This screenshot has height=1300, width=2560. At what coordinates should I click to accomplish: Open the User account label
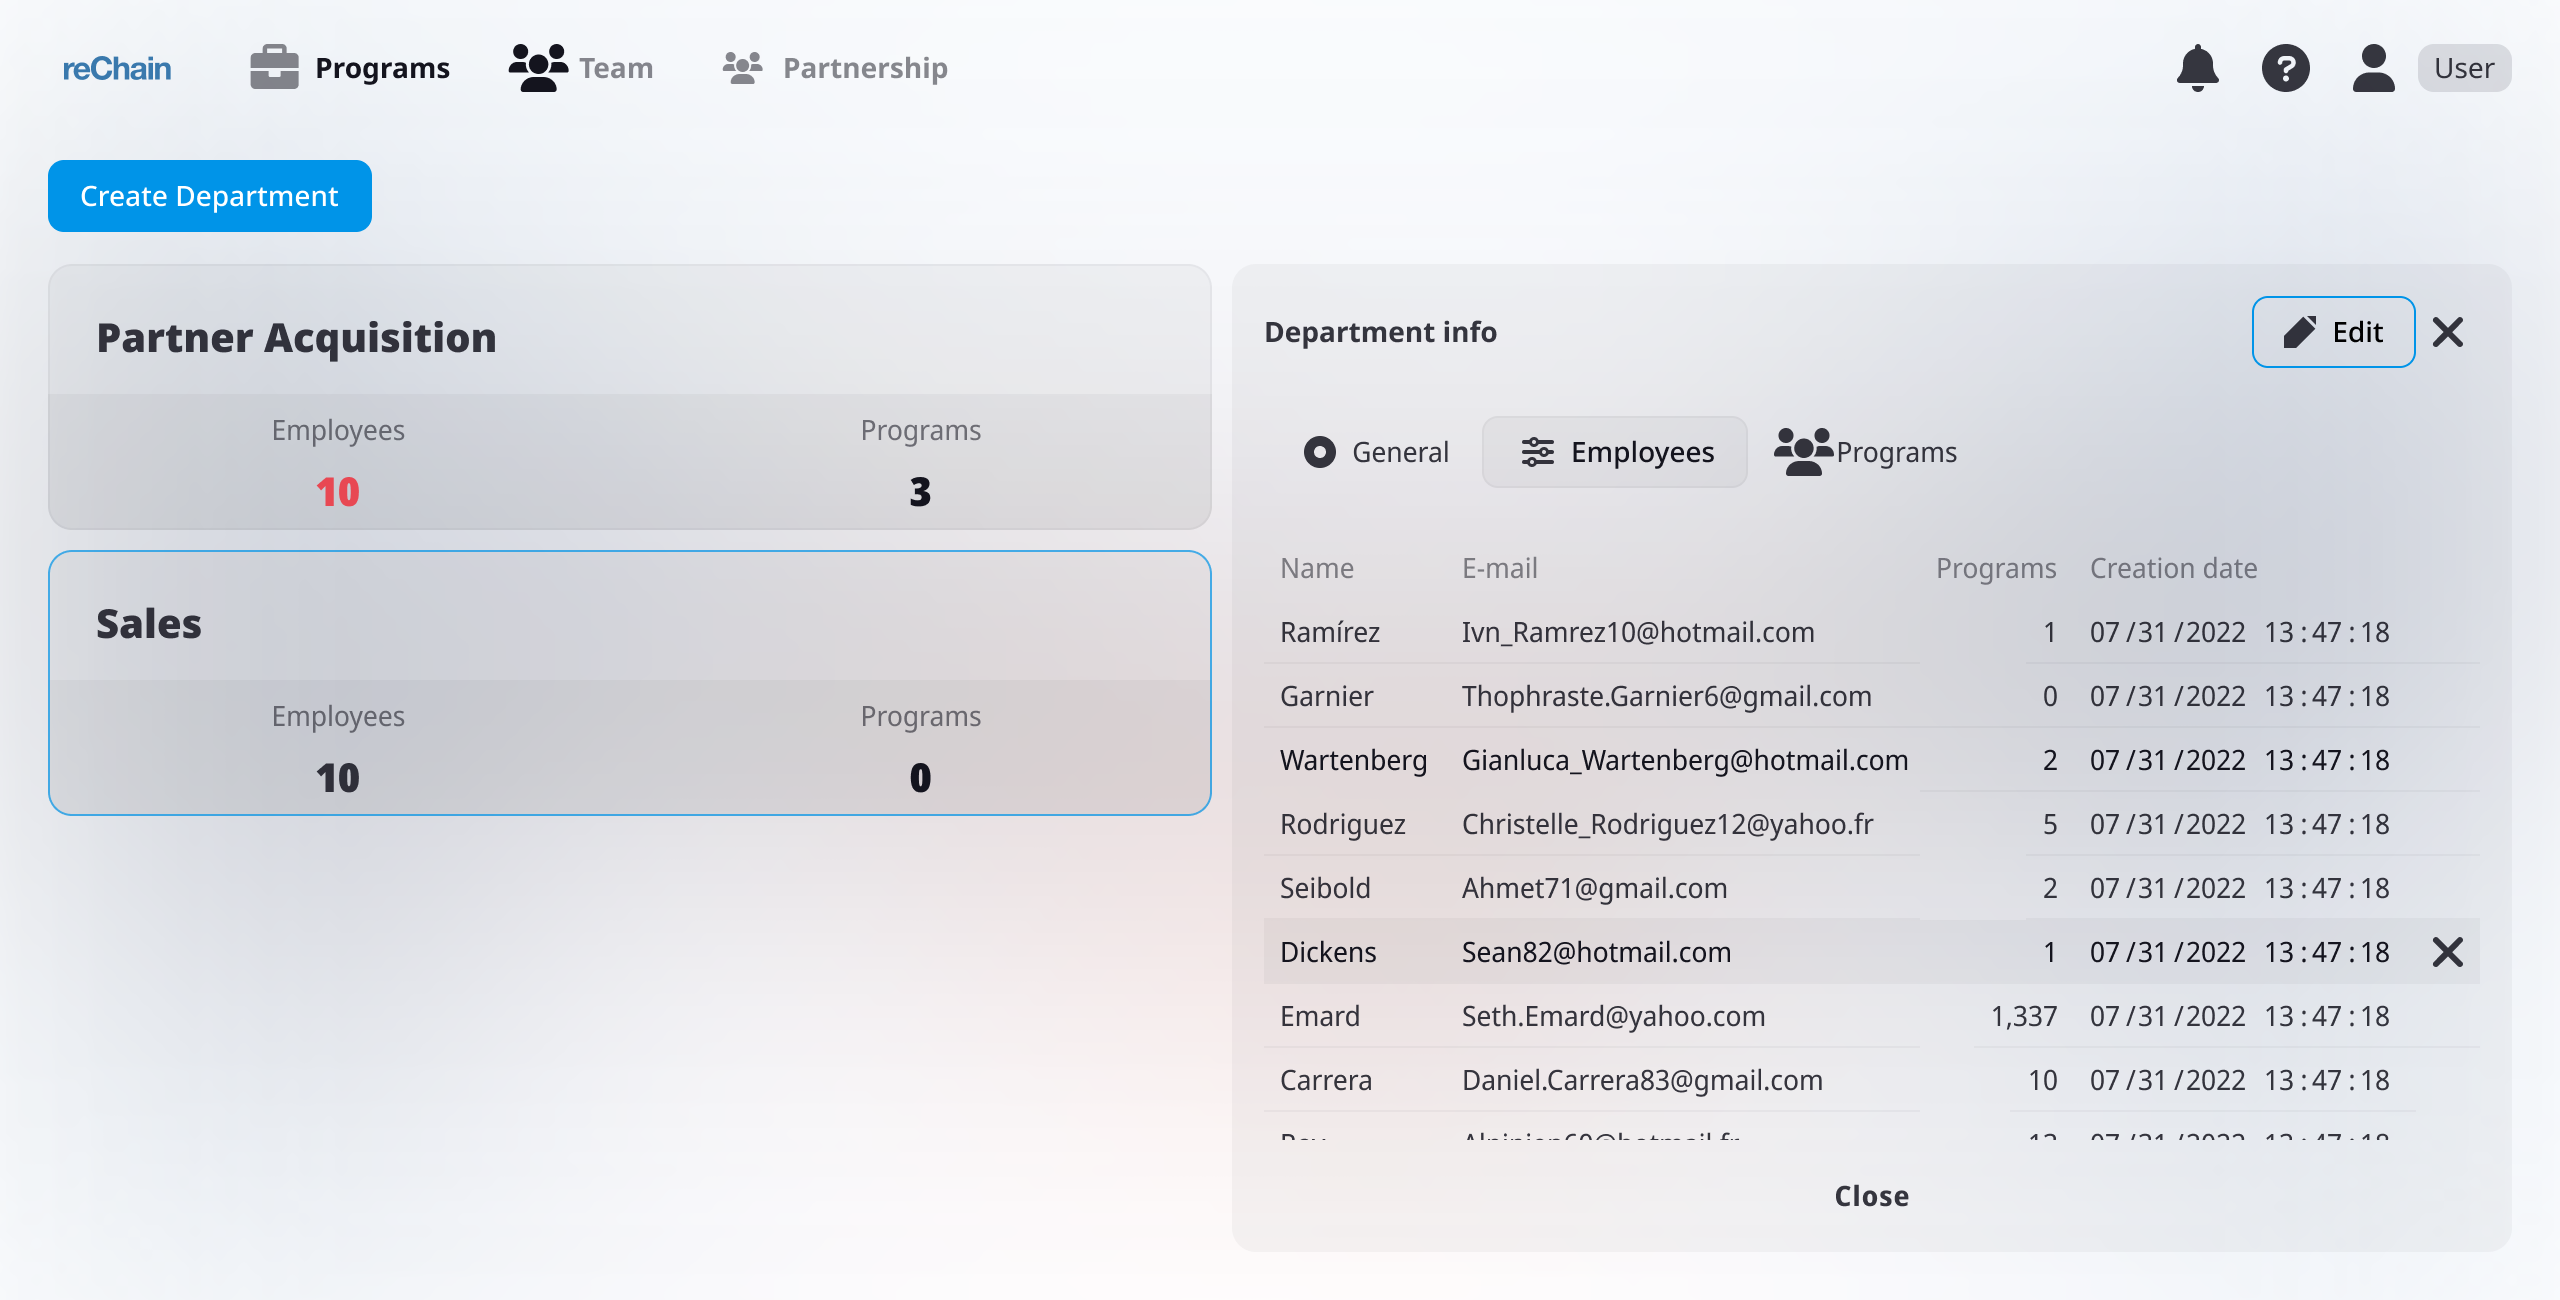(x=2463, y=68)
